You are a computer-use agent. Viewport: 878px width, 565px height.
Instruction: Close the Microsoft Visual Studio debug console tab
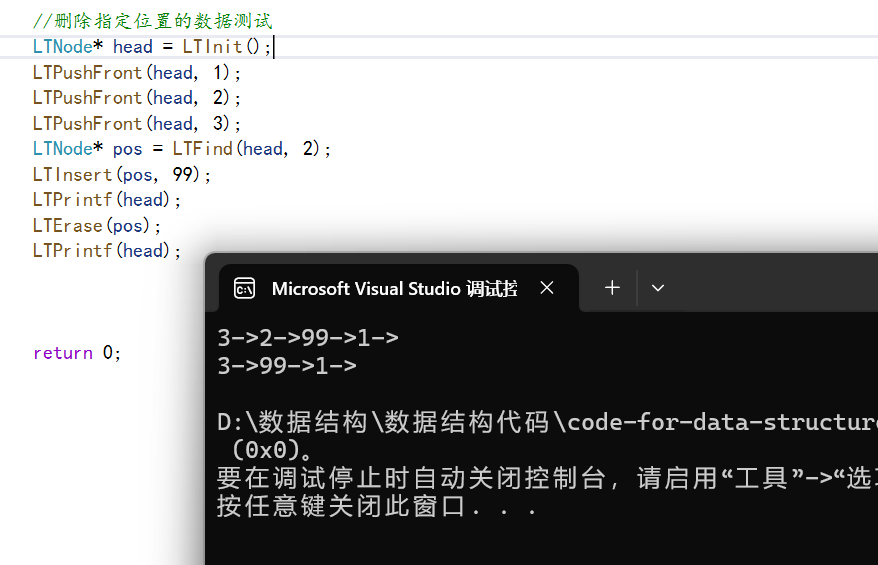[547, 288]
